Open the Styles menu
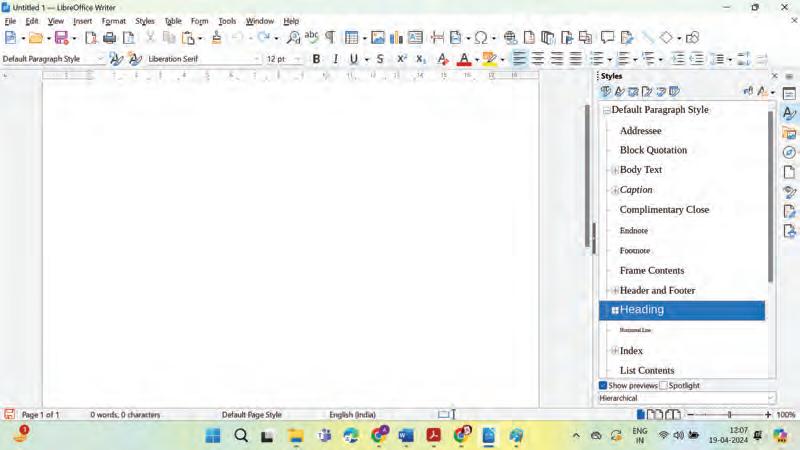Image resolution: width=800 pixels, height=450 pixels. (x=145, y=21)
